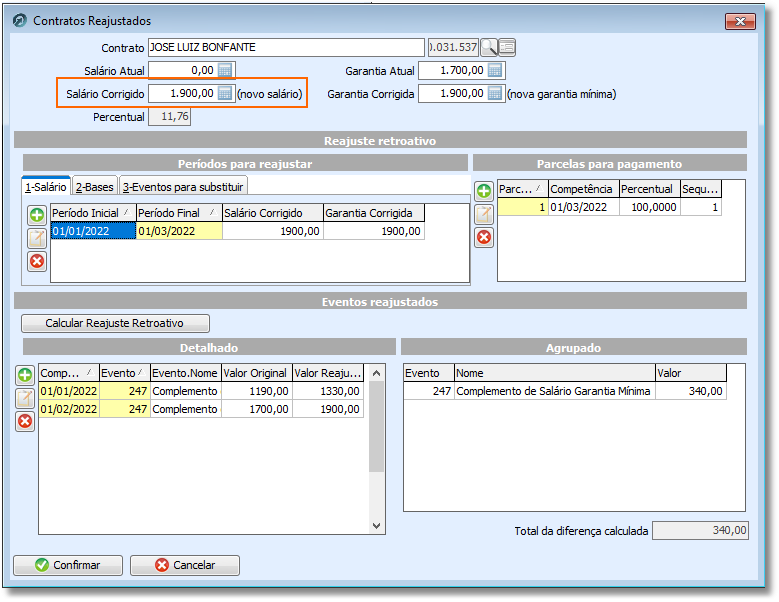Select Período Final cell 01/03/2022
Image resolution: width=779 pixels, height=602 pixels.
(x=179, y=231)
